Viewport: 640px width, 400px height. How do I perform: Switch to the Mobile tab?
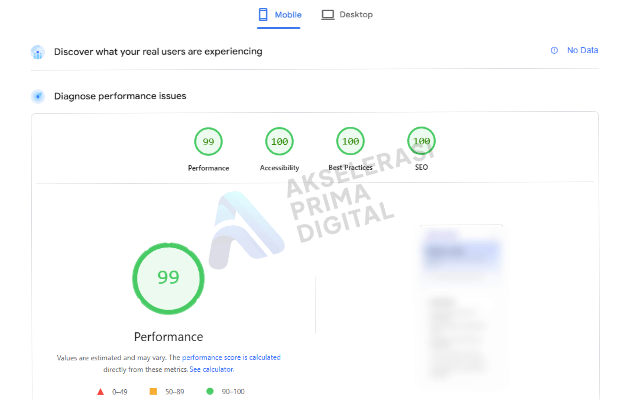(280, 15)
